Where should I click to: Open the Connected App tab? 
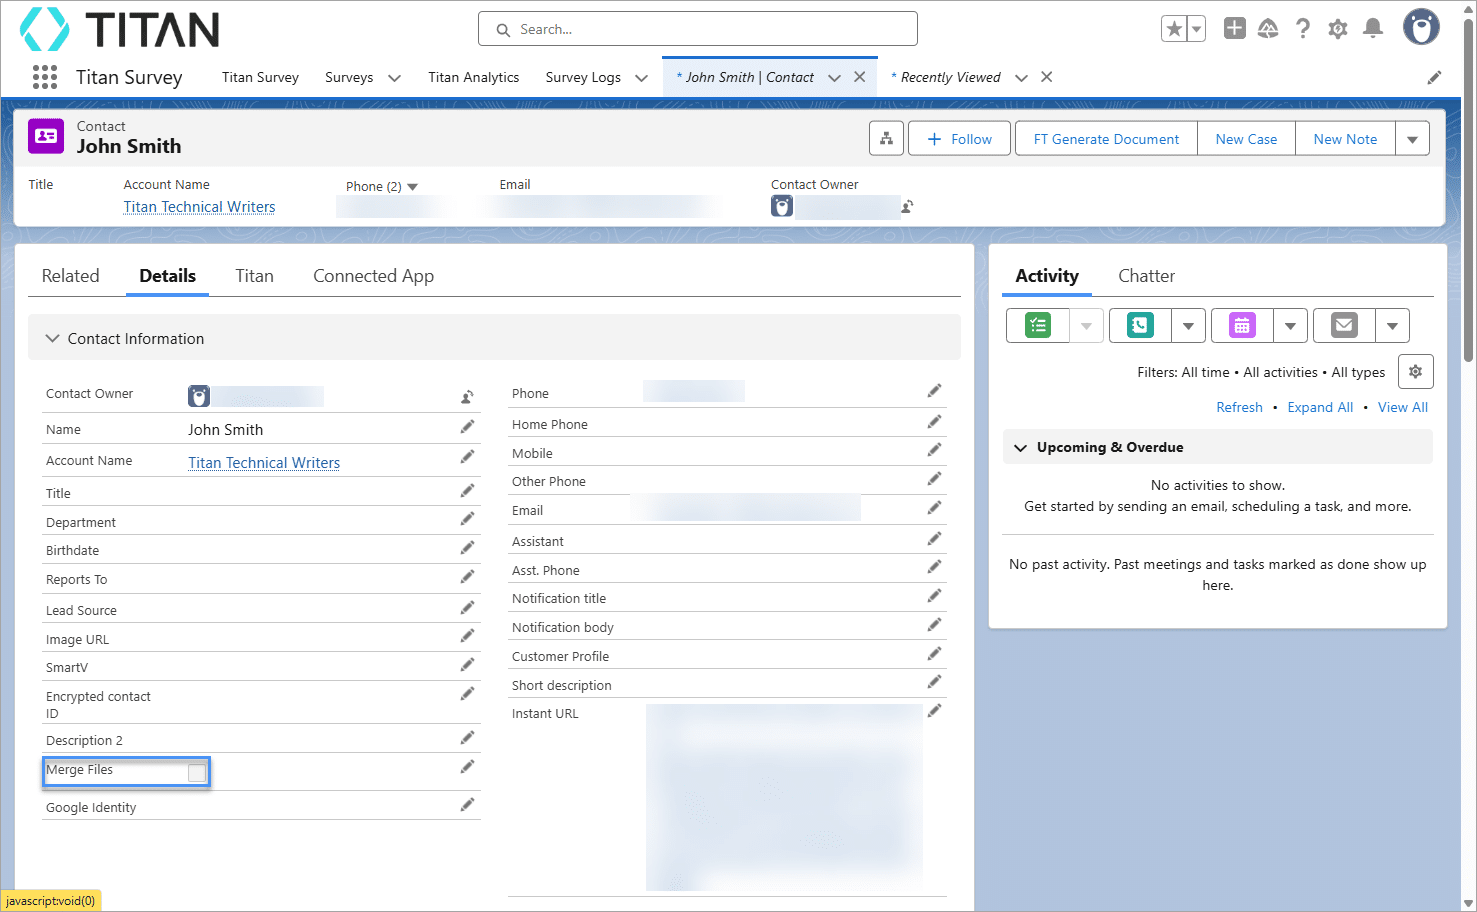click(x=373, y=276)
